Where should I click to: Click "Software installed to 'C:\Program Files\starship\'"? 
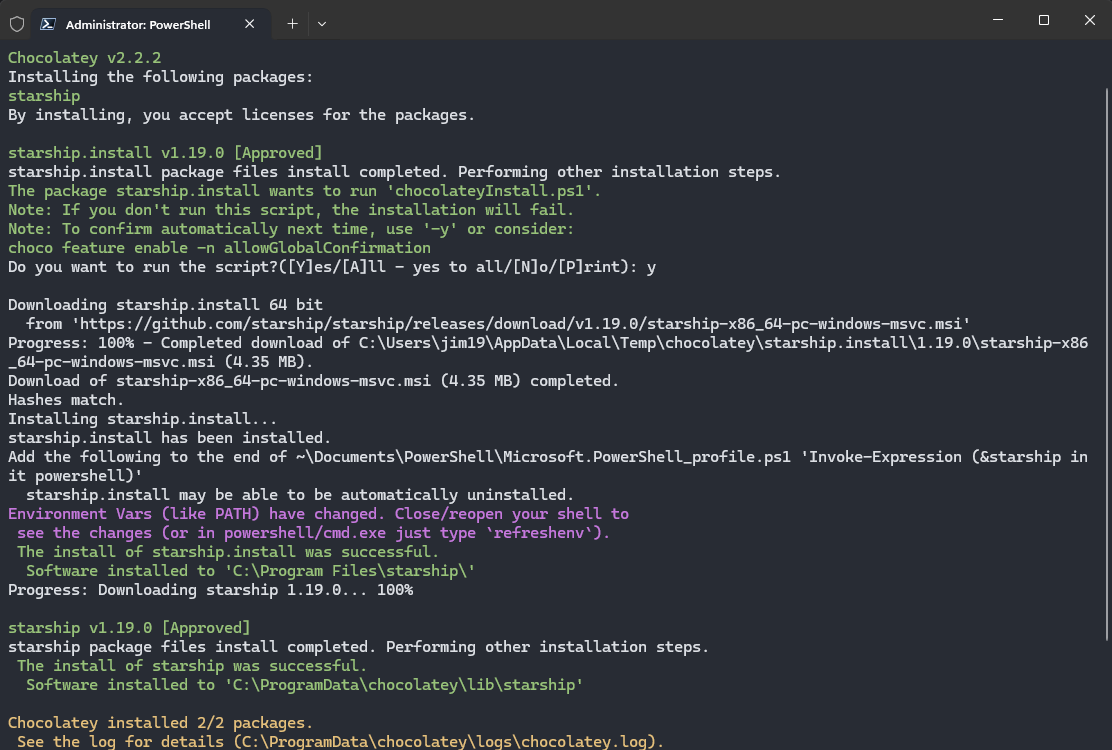pyautogui.click(x=250, y=571)
